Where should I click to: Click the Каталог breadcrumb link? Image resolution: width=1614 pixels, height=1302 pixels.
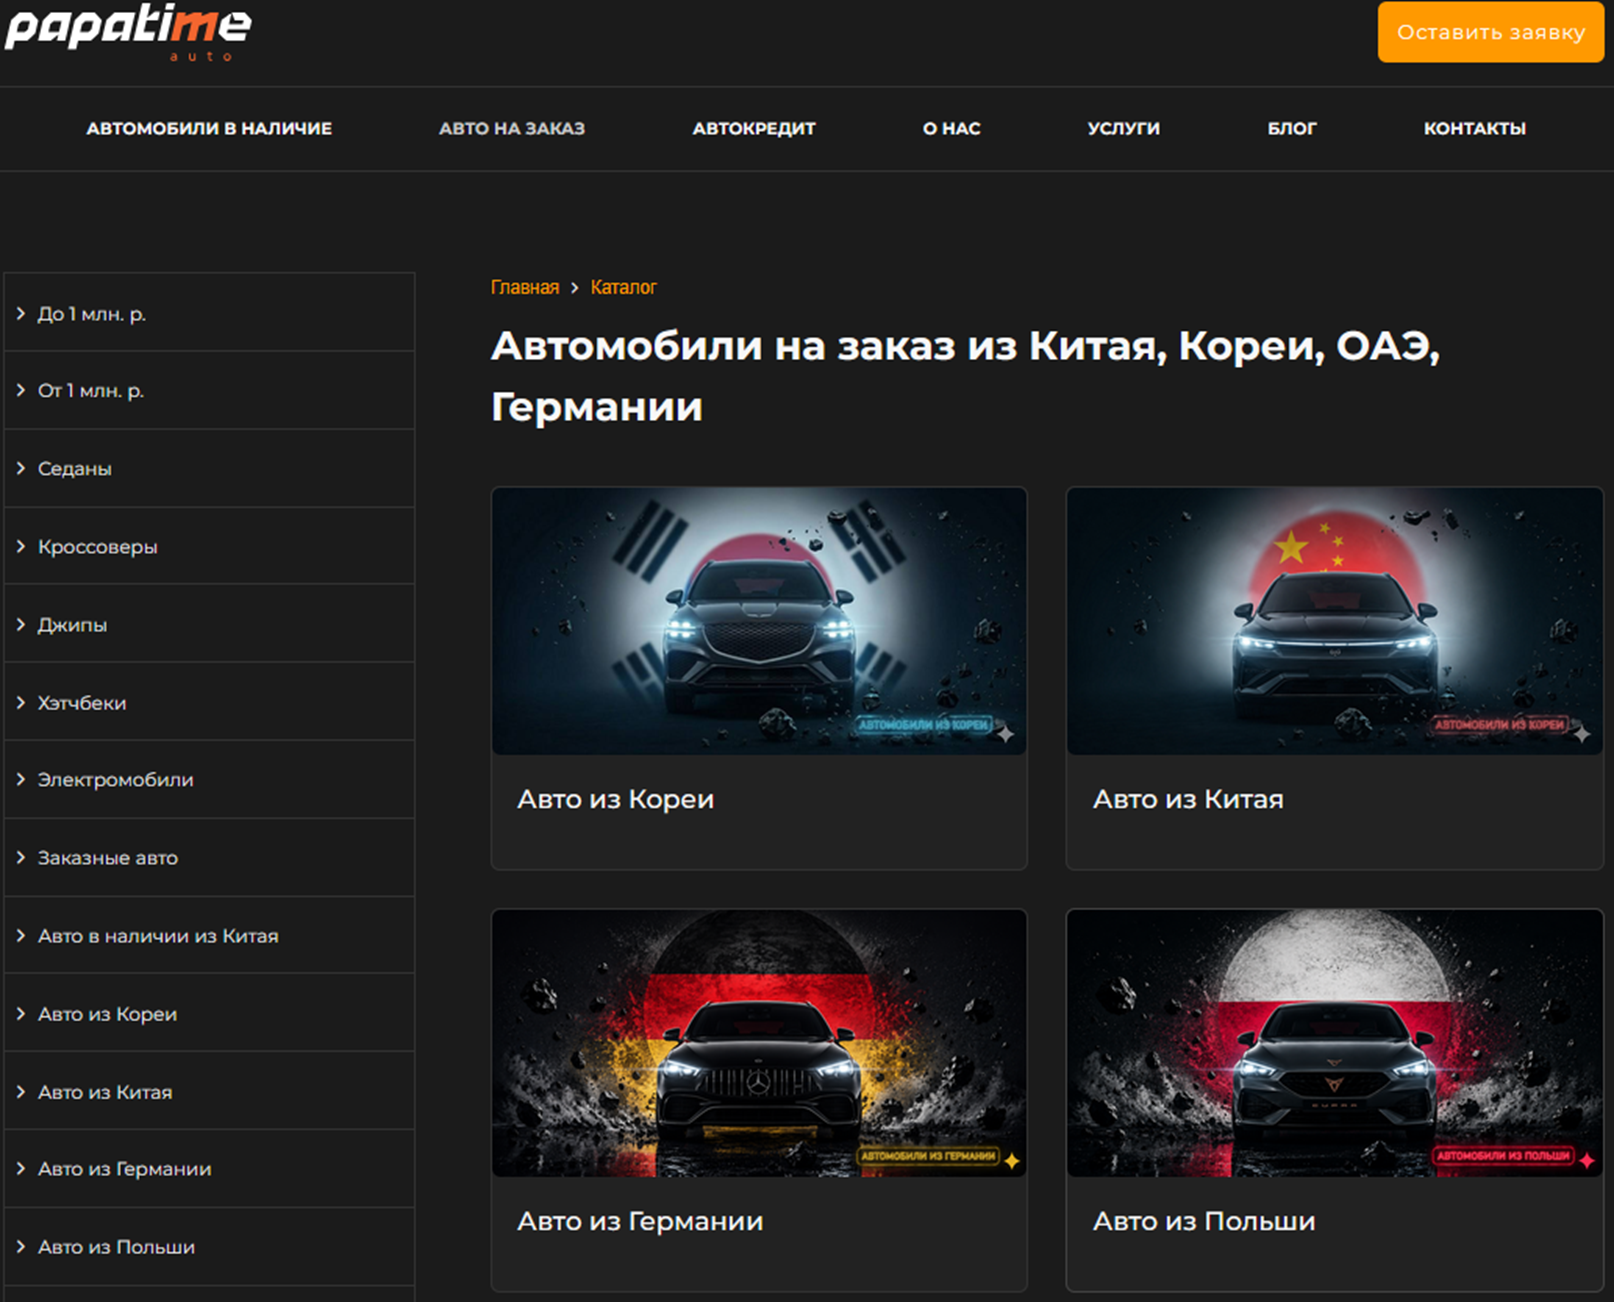(x=623, y=287)
